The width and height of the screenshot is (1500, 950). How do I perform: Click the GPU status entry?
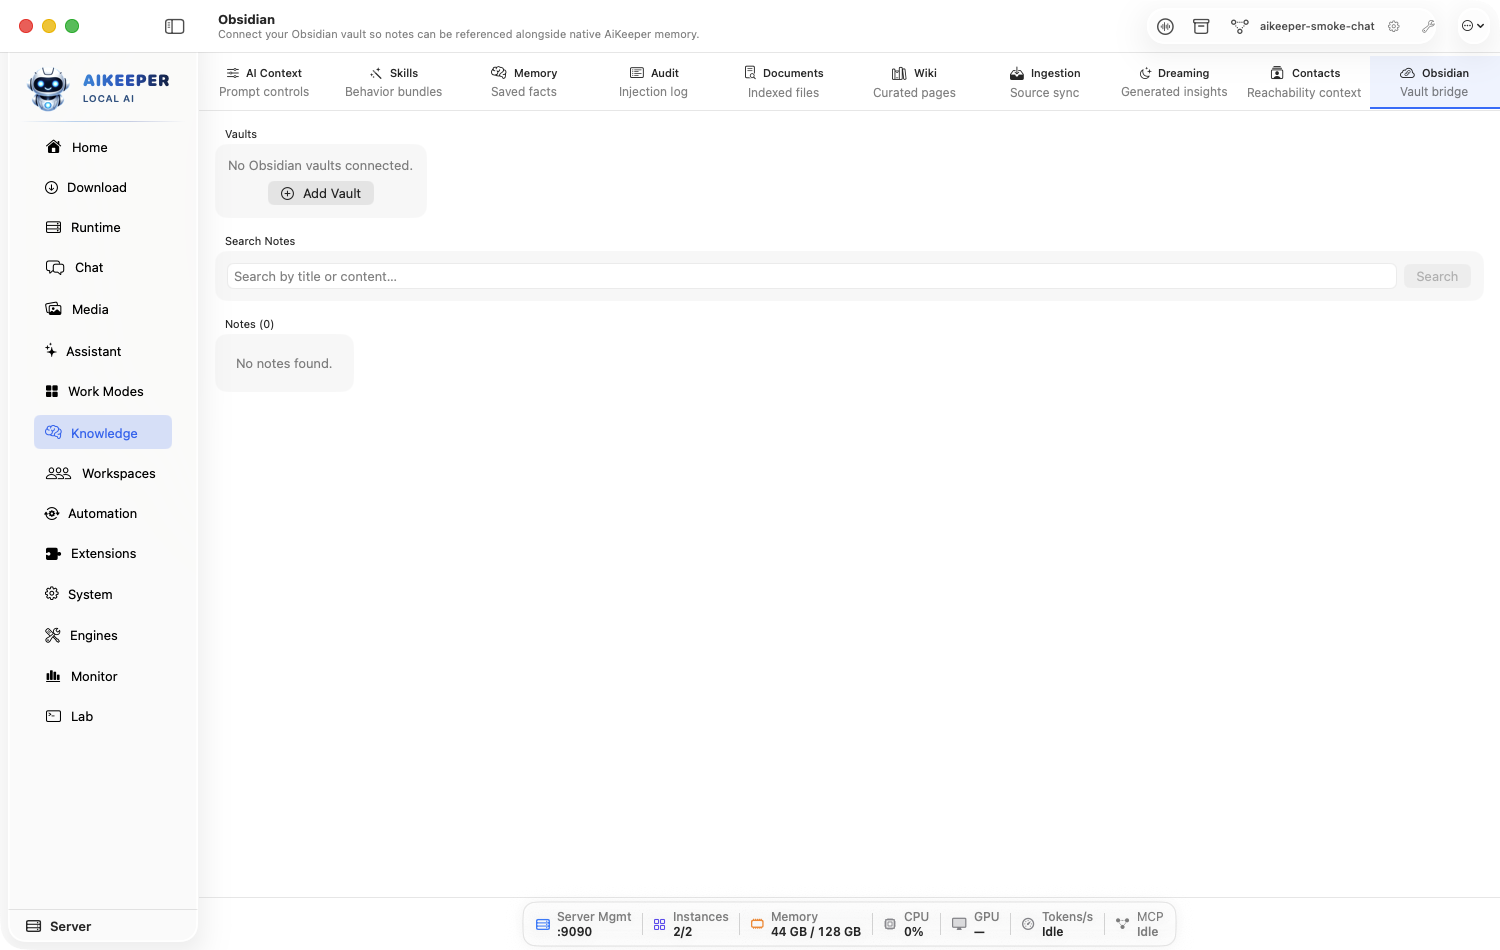(x=975, y=924)
